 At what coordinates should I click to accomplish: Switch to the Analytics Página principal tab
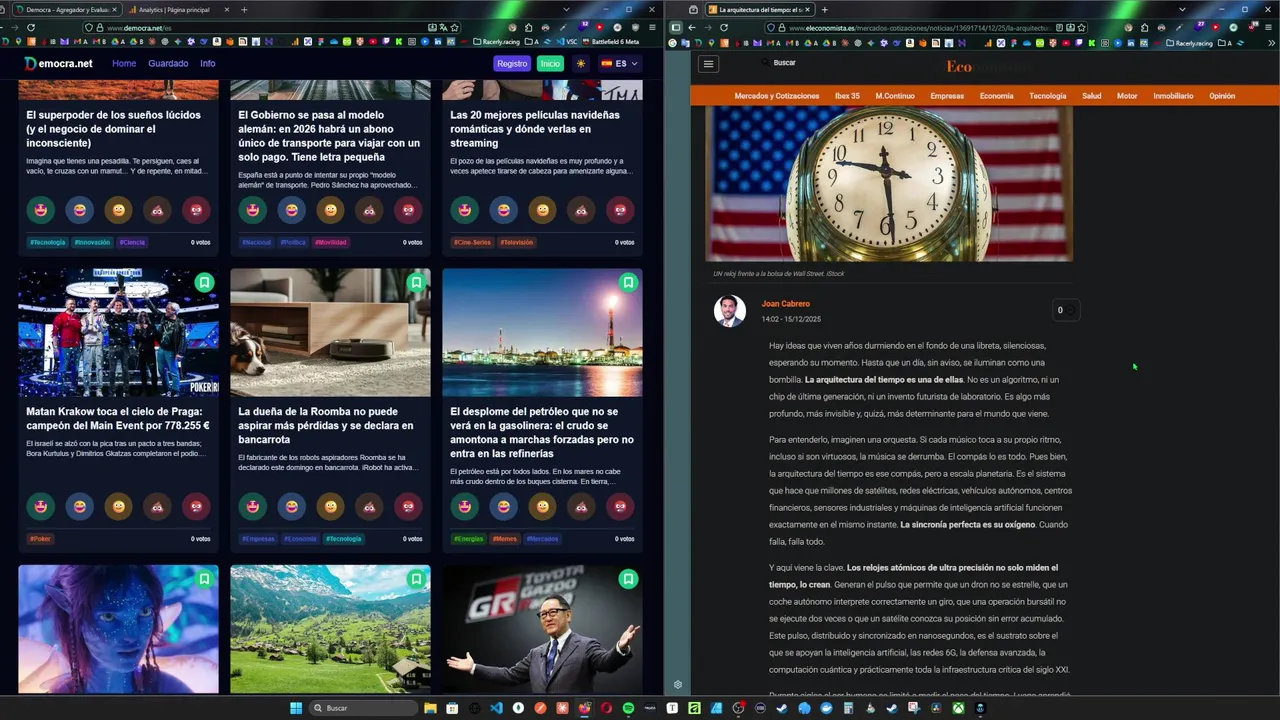(174, 10)
